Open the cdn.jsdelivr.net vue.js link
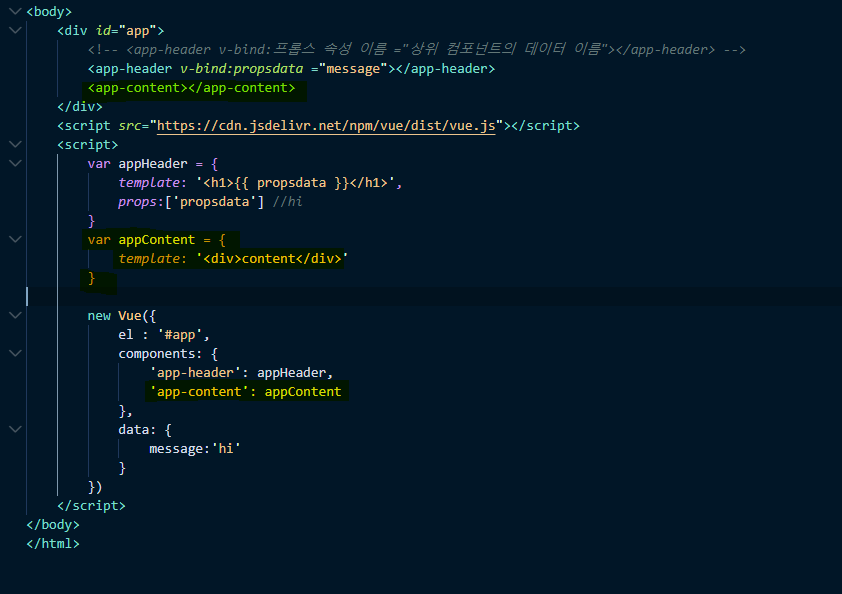This screenshot has width=842, height=594. tap(326, 126)
